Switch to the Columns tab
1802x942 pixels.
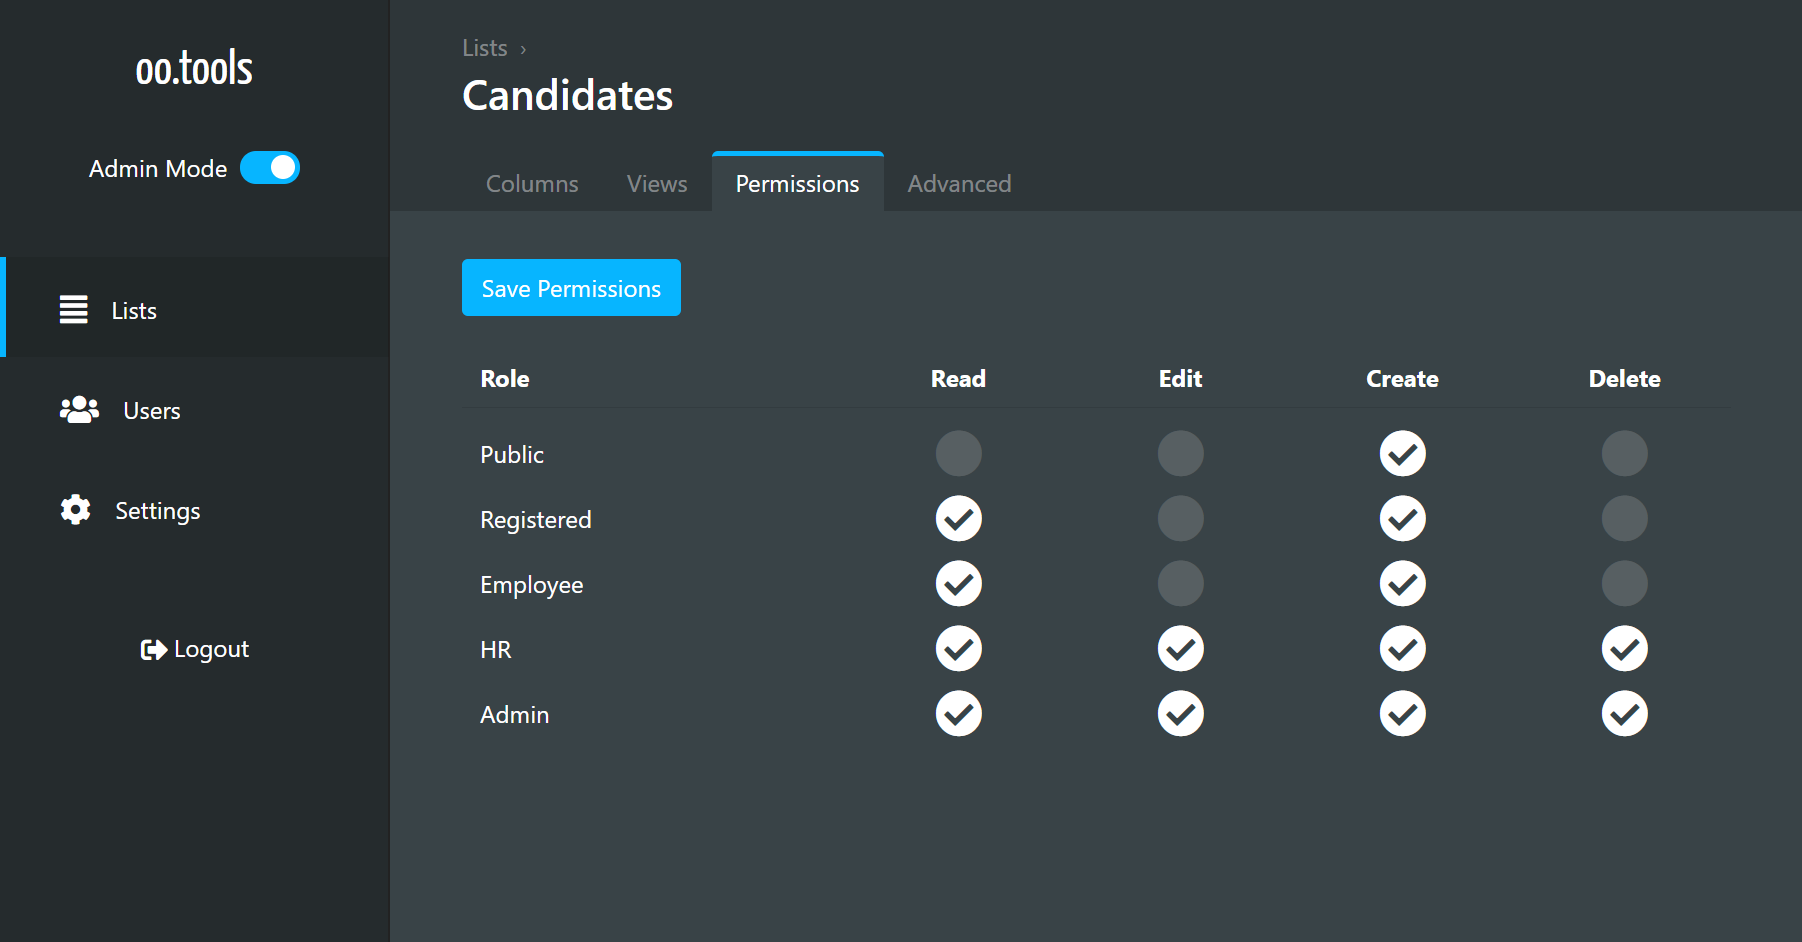(532, 184)
